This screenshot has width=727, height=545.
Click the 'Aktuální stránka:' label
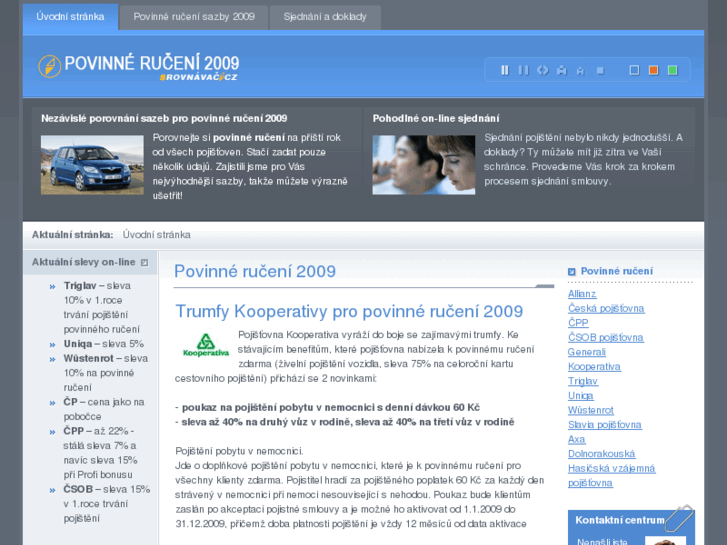click(72, 235)
